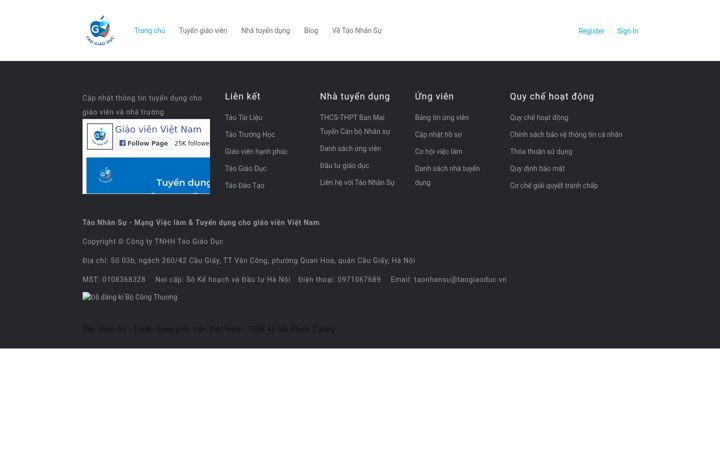Click the Register link
The width and height of the screenshot is (720, 450).
coord(591,31)
